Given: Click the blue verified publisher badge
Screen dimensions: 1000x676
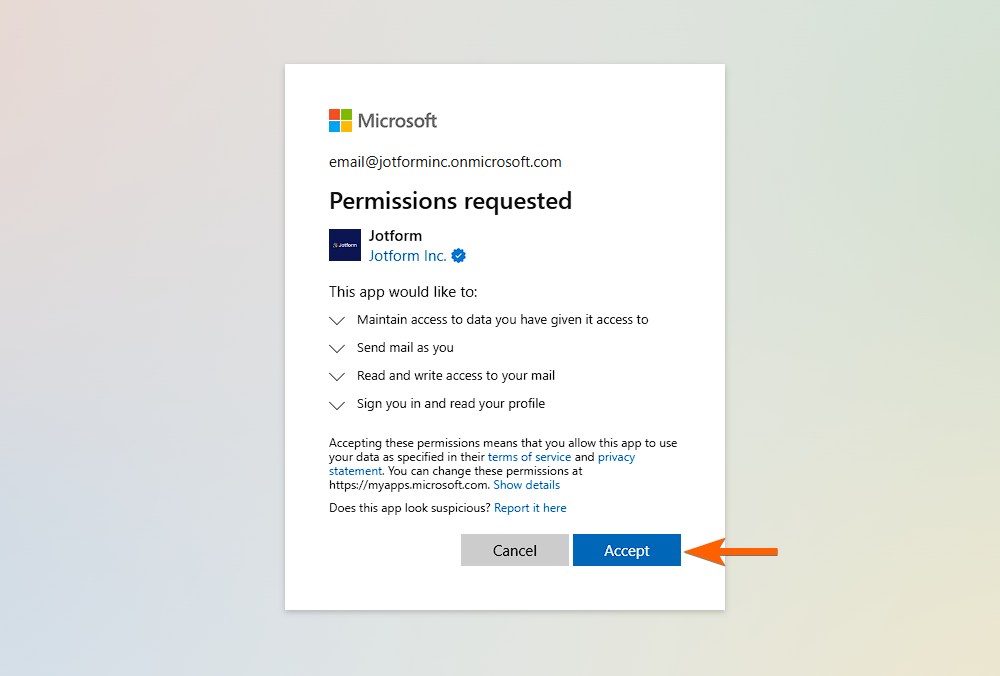Looking at the screenshot, I should coord(459,256).
